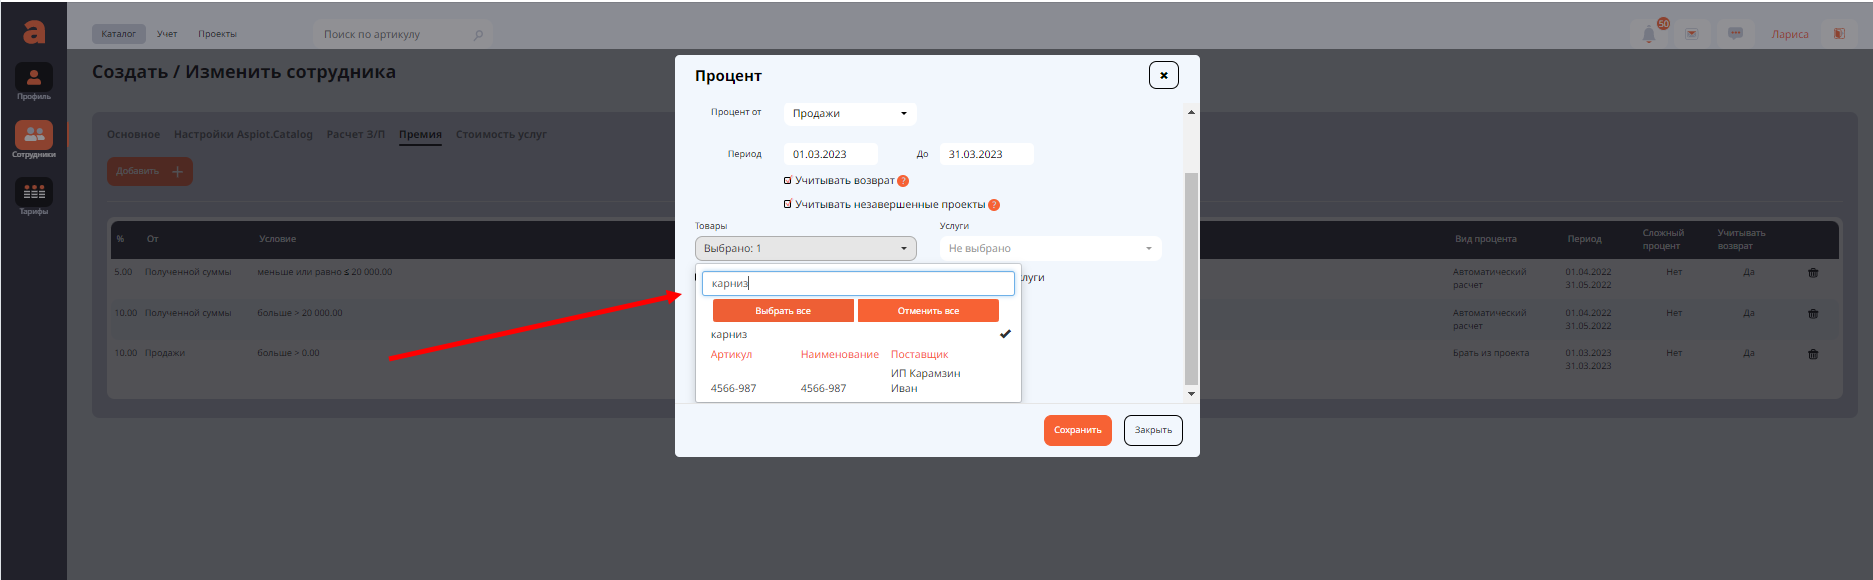Screen dimensions: 1873x580
Task: Click help icon beside Учитывать незавершенные проекты
Action: (x=994, y=205)
